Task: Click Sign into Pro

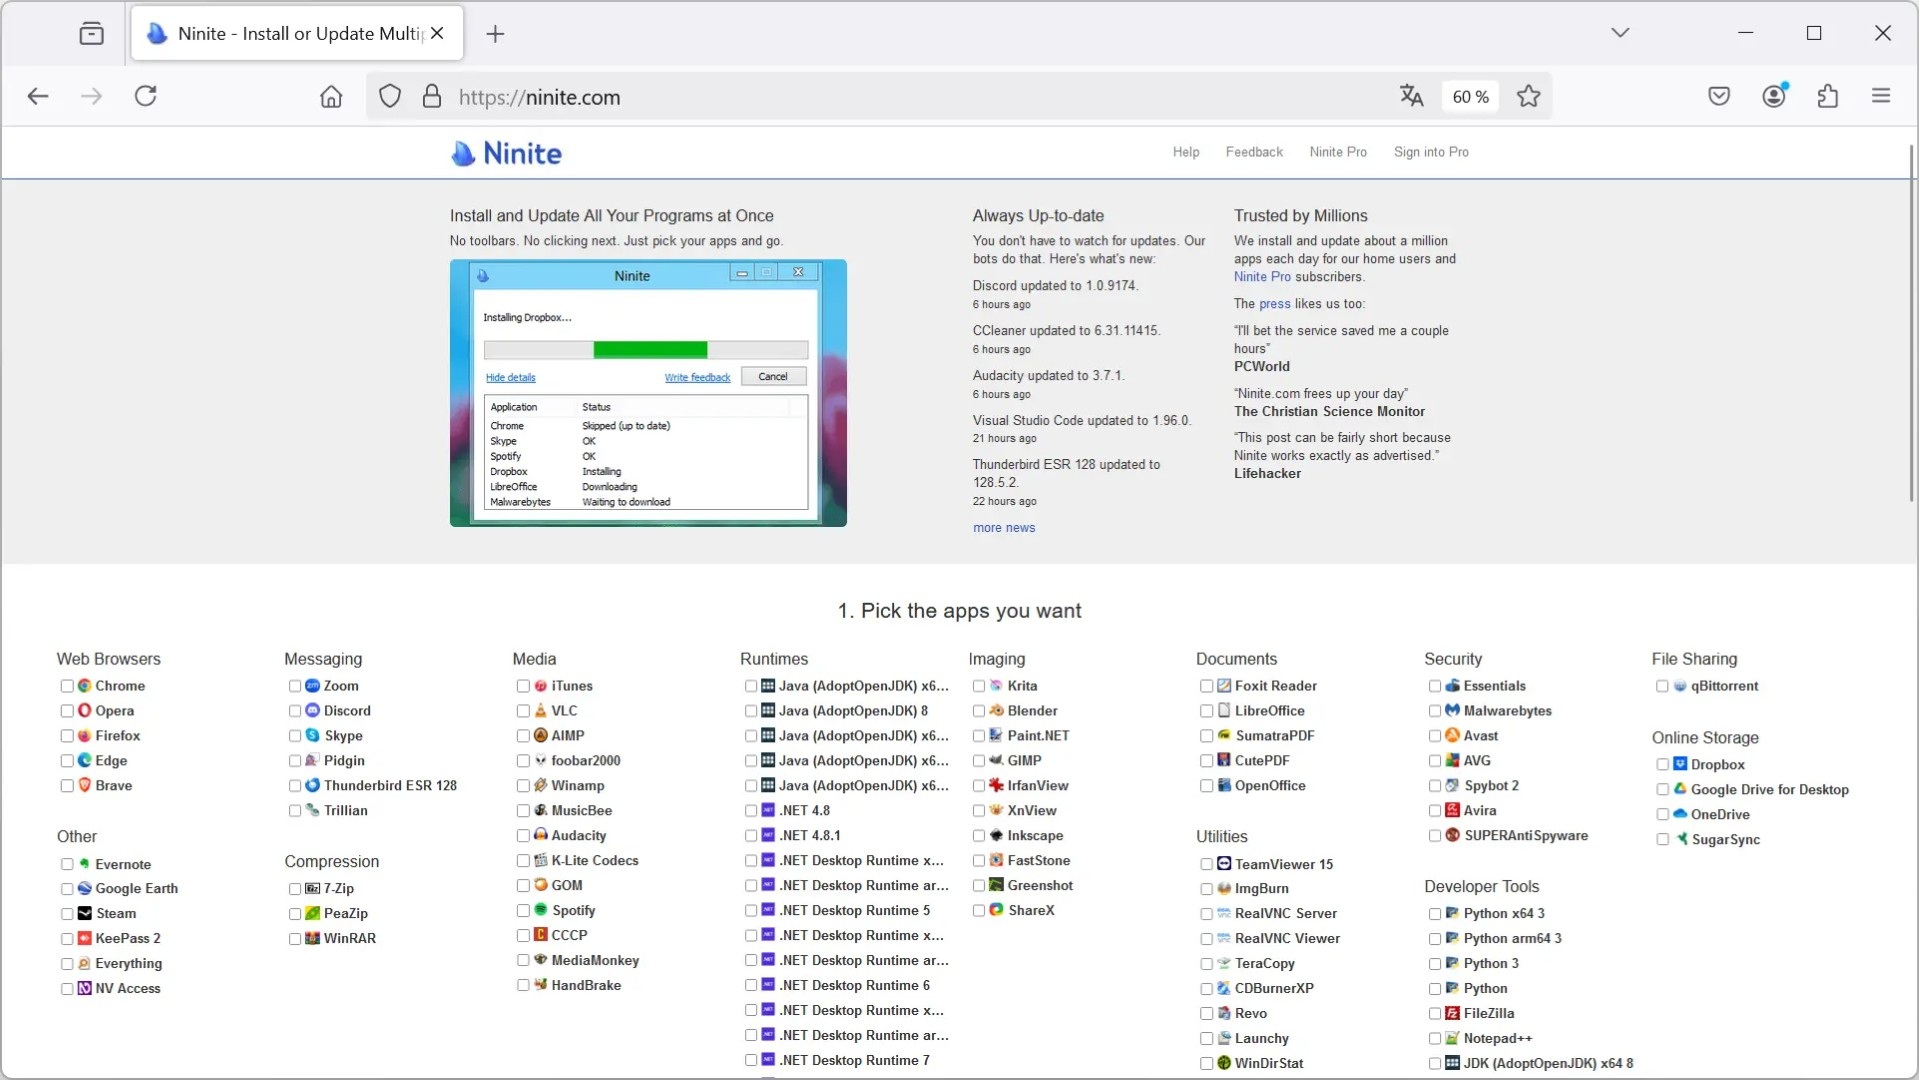Action: tap(1431, 152)
